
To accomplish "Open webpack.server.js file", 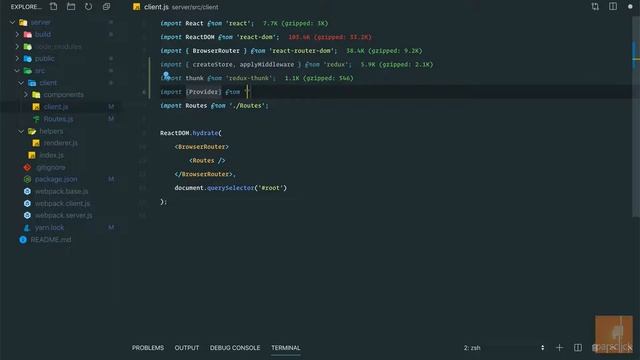I will tap(63, 216).
